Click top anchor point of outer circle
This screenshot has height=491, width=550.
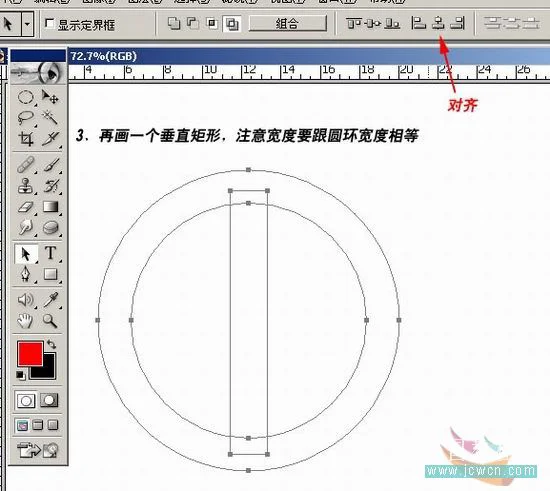(248, 170)
